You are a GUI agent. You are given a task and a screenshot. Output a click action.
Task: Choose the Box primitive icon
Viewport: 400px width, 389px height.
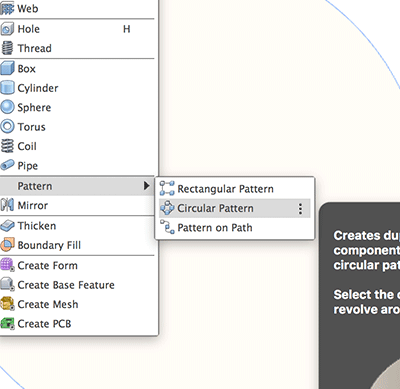pos(7,68)
